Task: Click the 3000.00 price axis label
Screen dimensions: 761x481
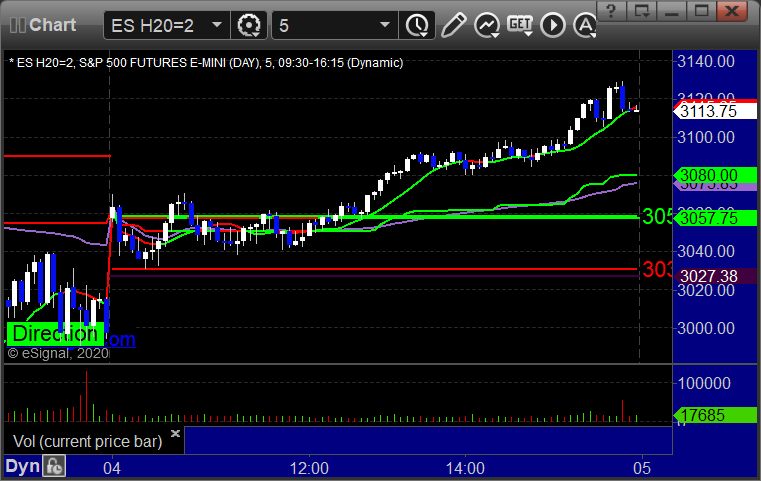Action: (x=706, y=328)
